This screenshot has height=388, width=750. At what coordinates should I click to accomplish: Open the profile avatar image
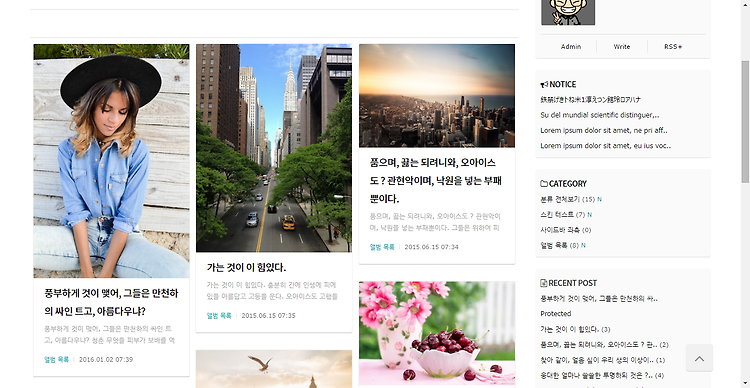coord(568,12)
